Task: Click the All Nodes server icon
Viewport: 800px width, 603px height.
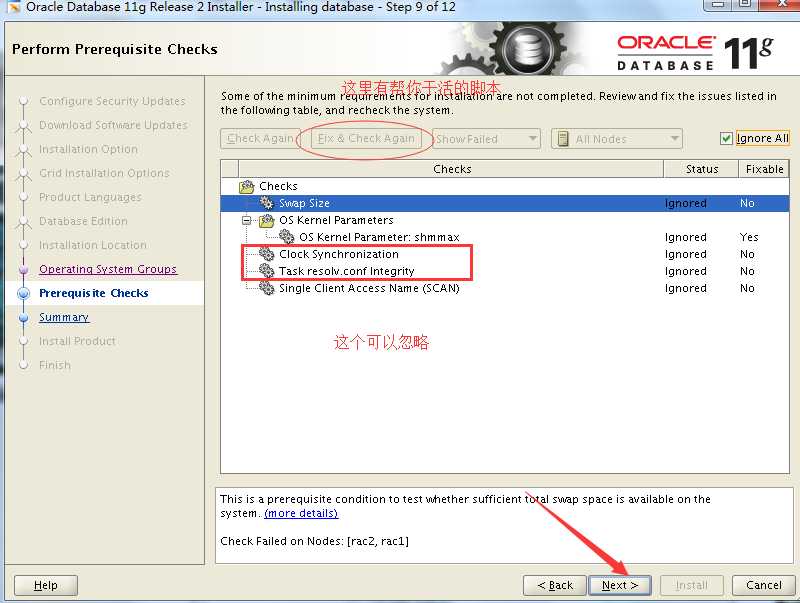Action: [563, 139]
